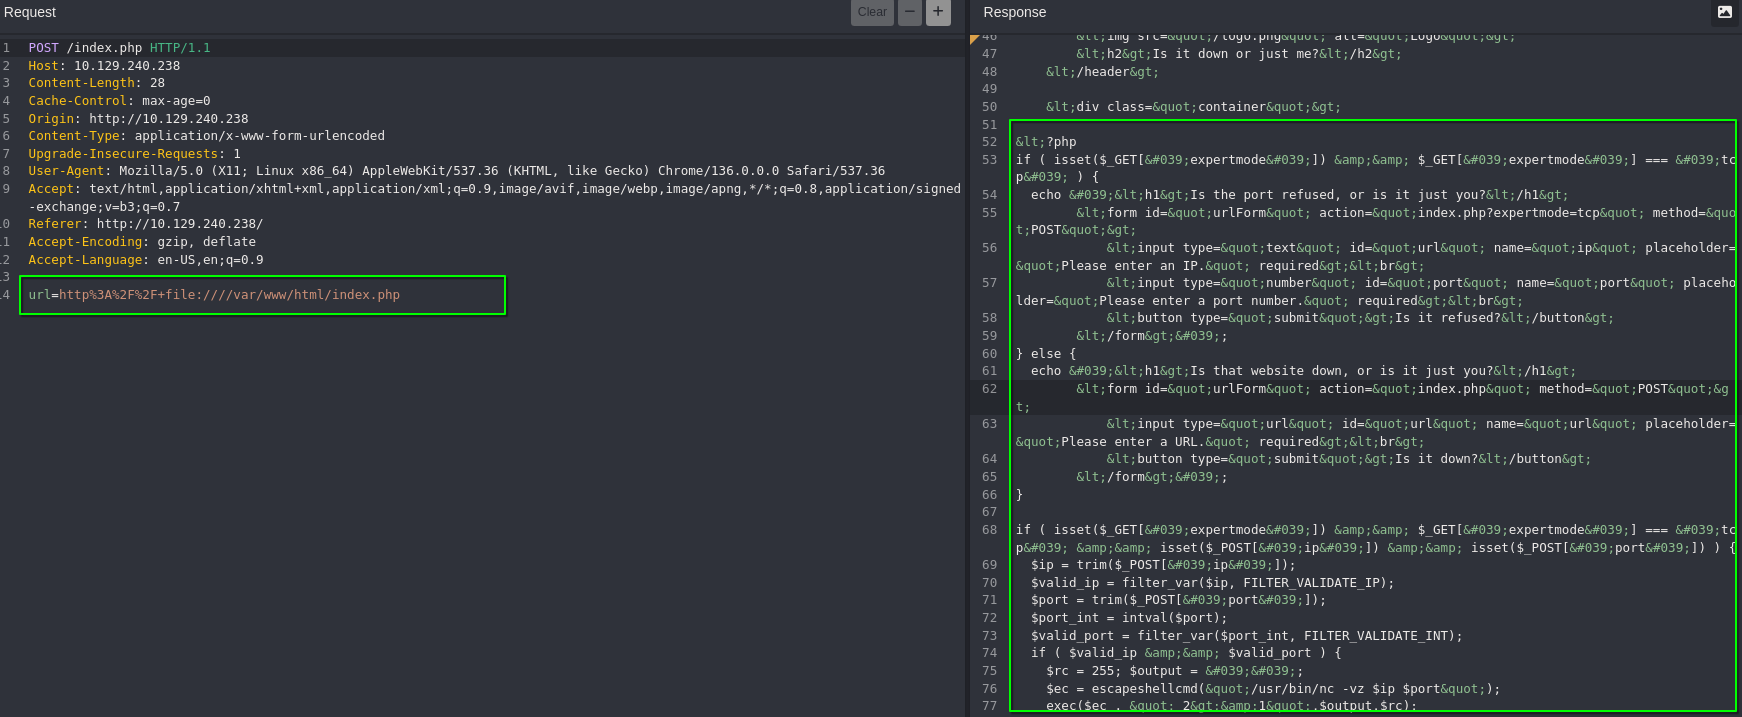The width and height of the screenshot is (1742, 717).
Task: Click the Upgrade-Insecure-Requests: 1 header
Action: pyautogui.click(x=134, y=154)
